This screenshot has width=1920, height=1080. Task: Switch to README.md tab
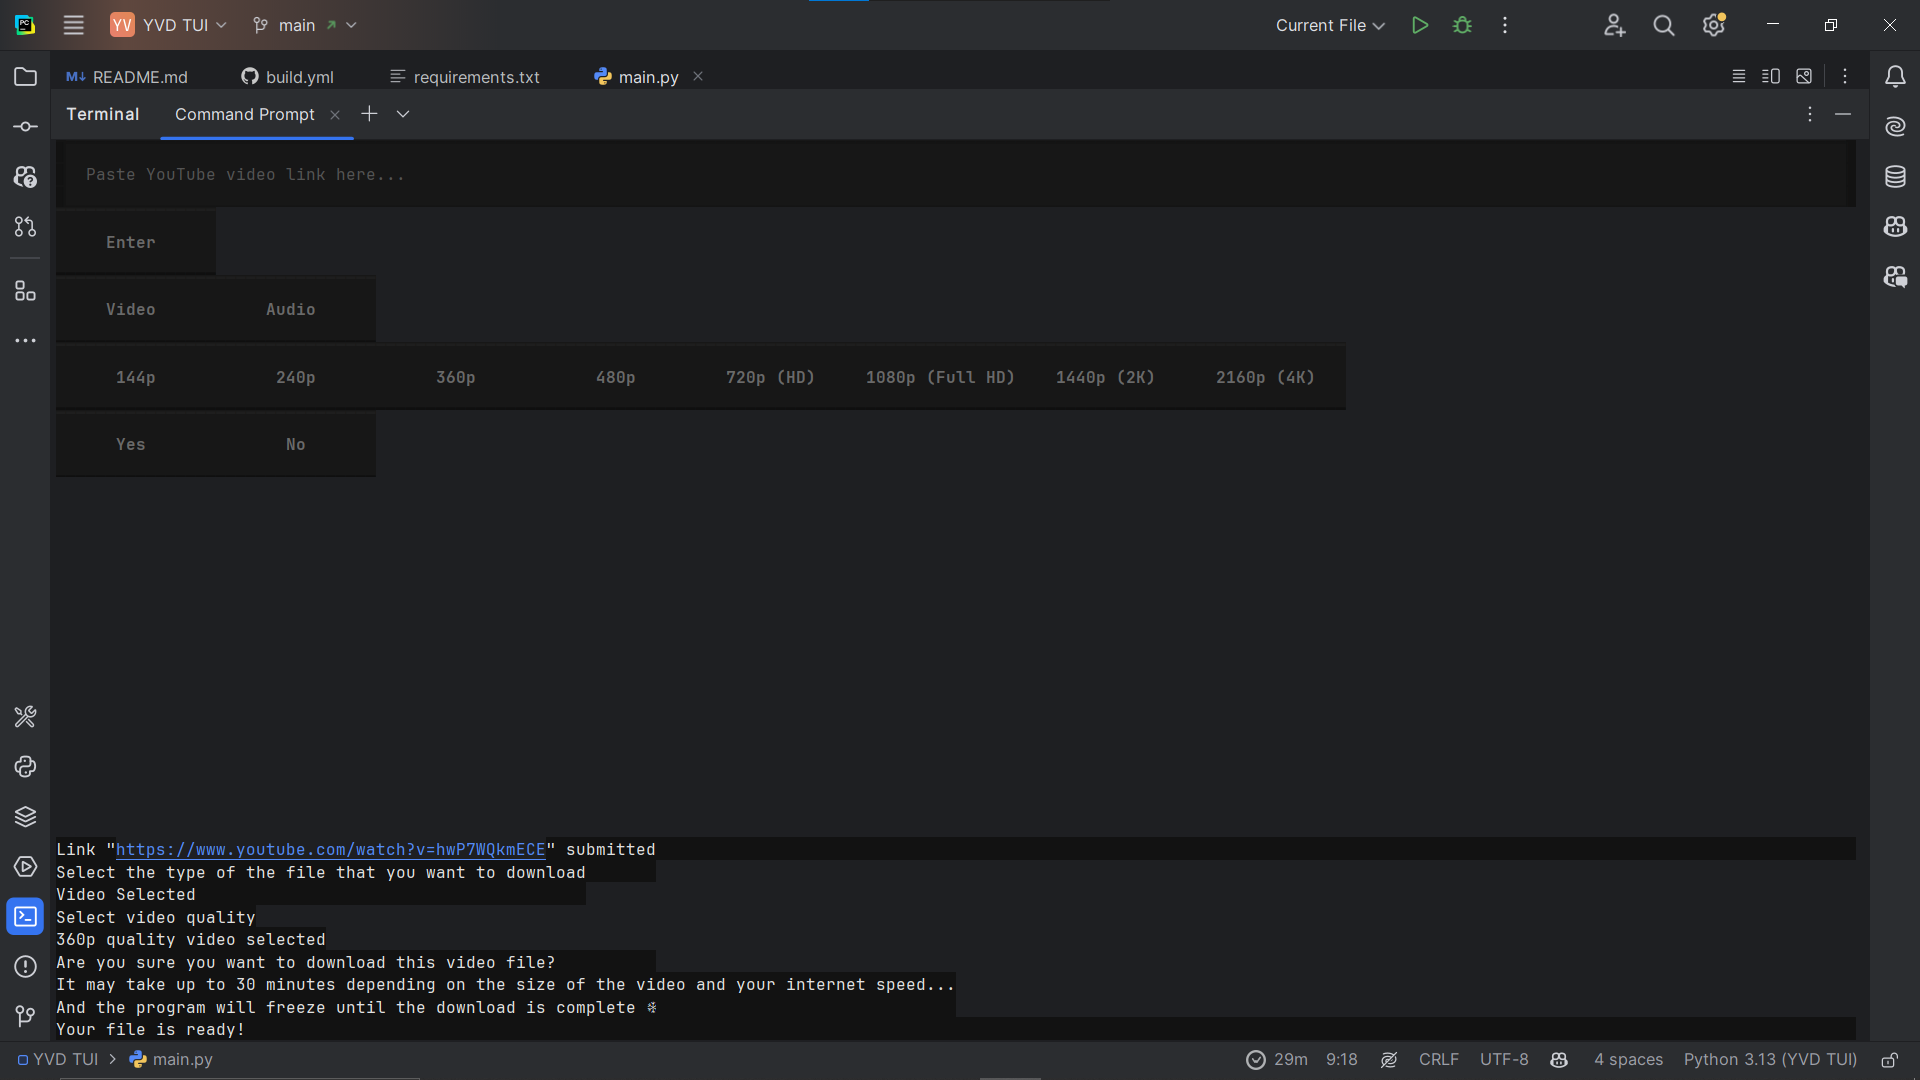coord(127,77)
